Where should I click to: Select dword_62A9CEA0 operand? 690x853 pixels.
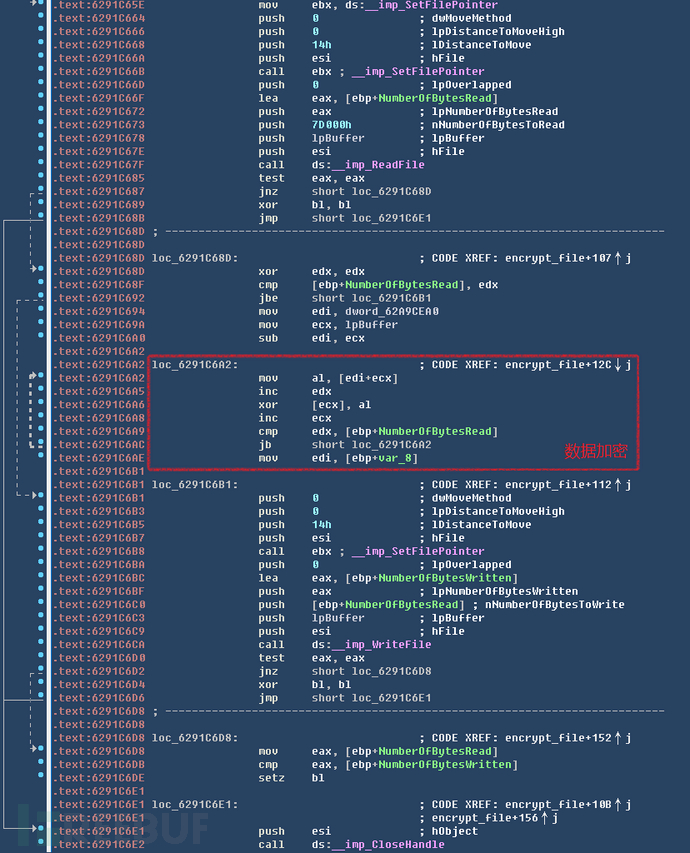point(392,311)
